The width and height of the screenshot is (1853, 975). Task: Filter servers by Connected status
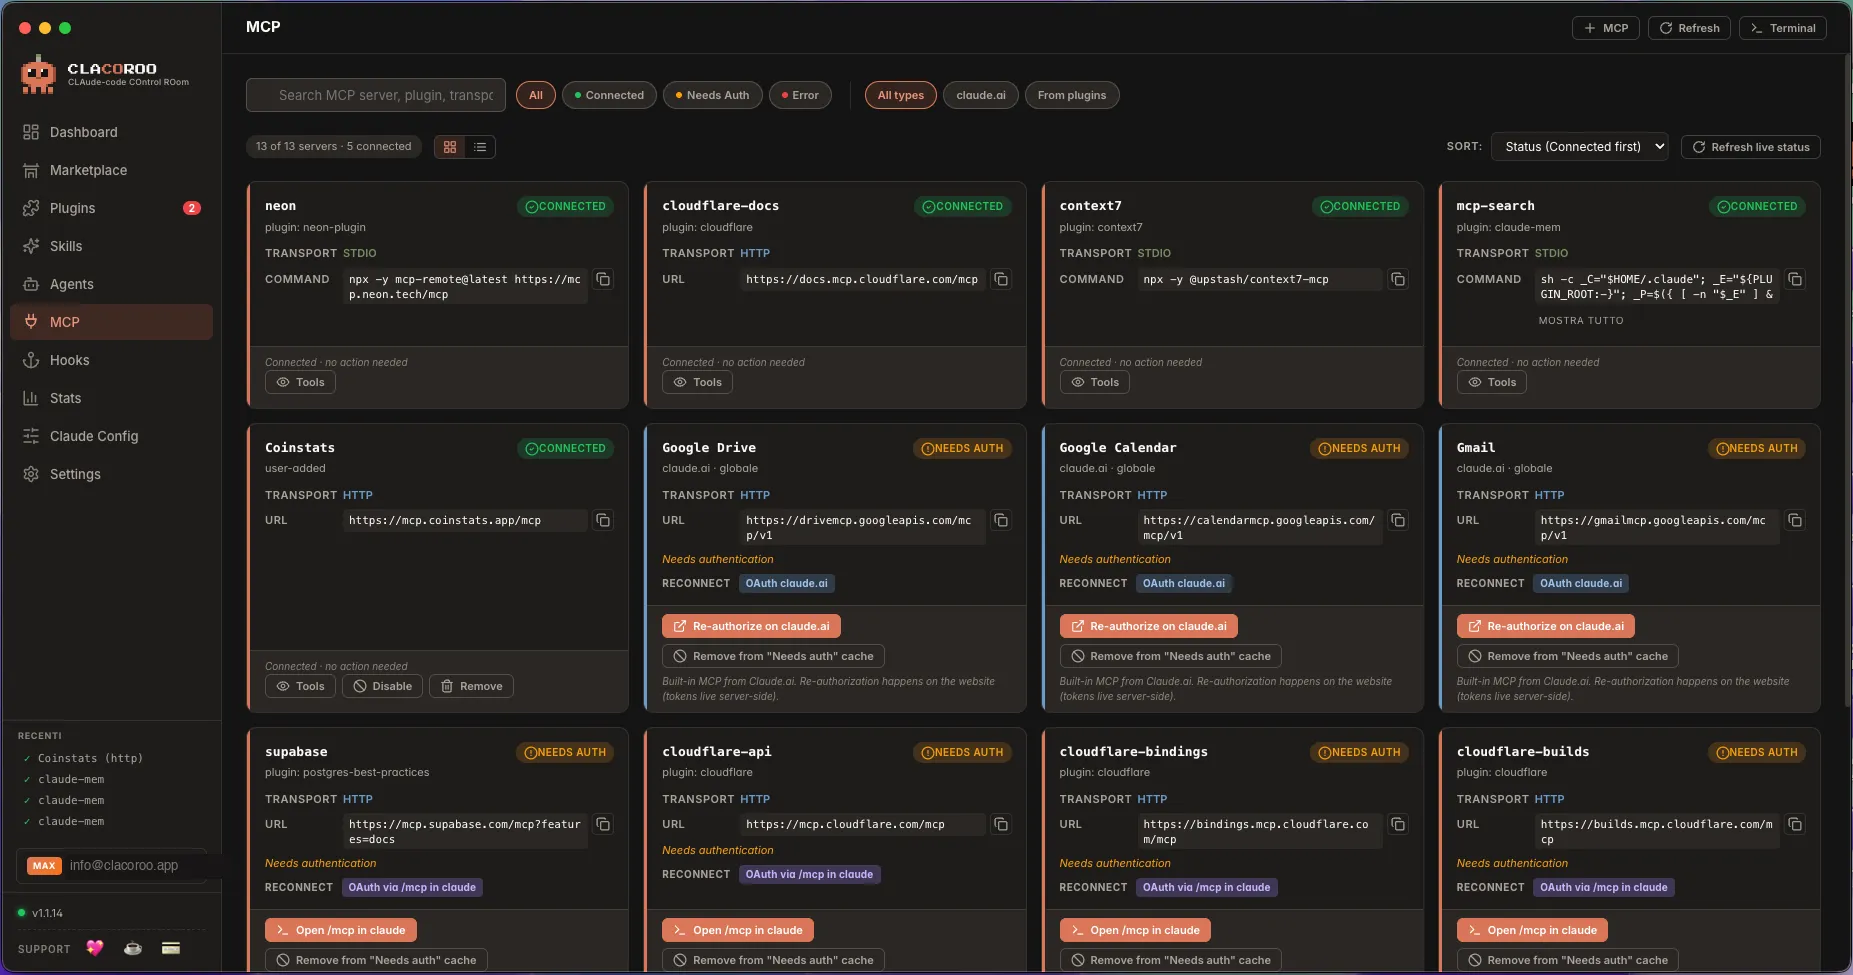(x=609, y=95)
